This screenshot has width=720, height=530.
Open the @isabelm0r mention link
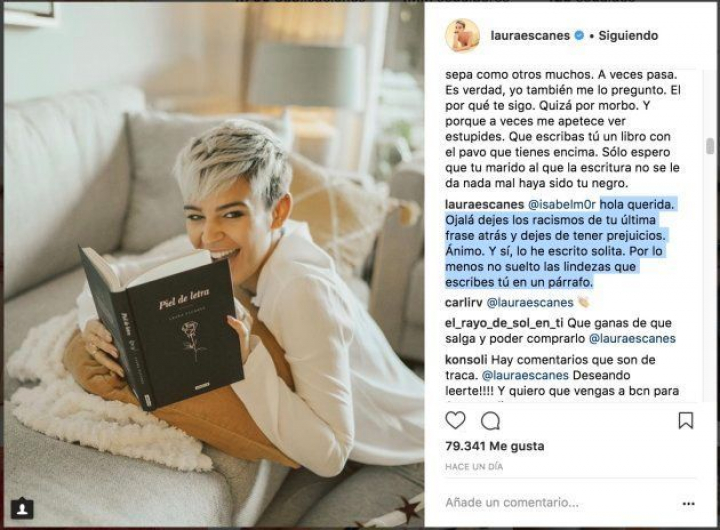click(562, 204)
